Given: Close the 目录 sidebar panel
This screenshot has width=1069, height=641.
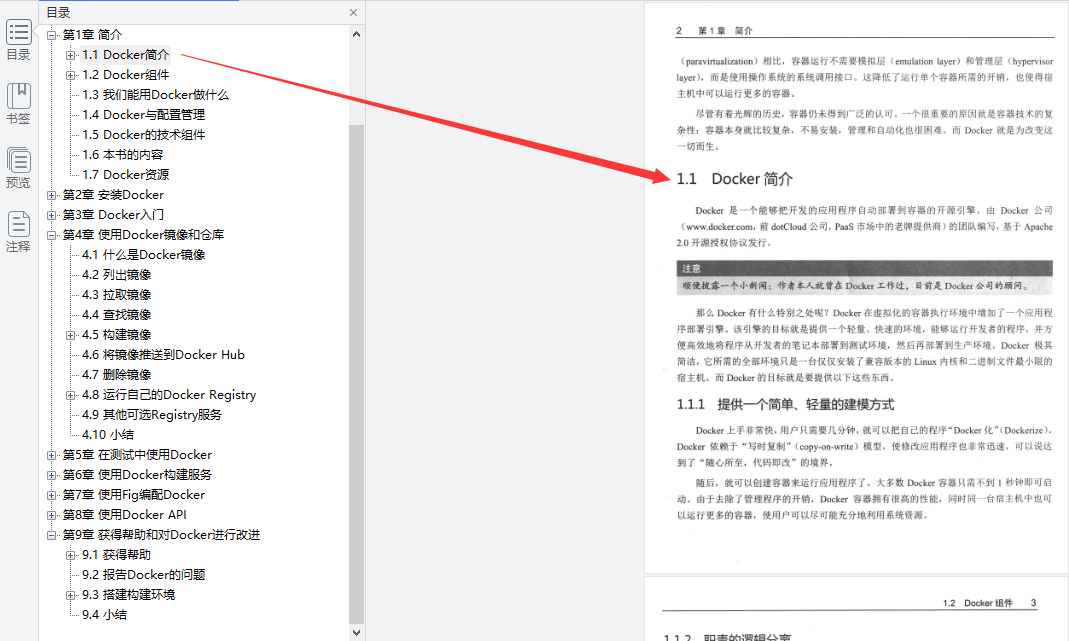Looking at the screenshot, I should (351, 12).
